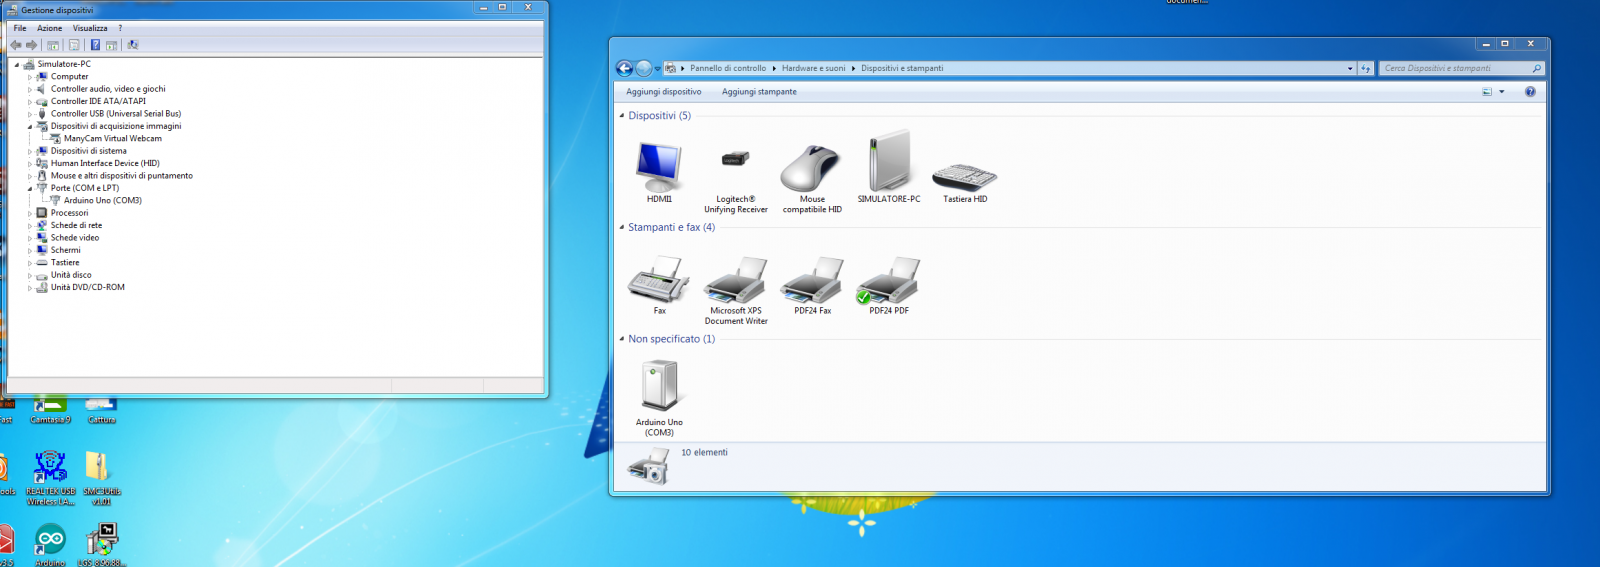
Task: Click Hardware e suoni in breadcrumb
Action: coord(813,68)
